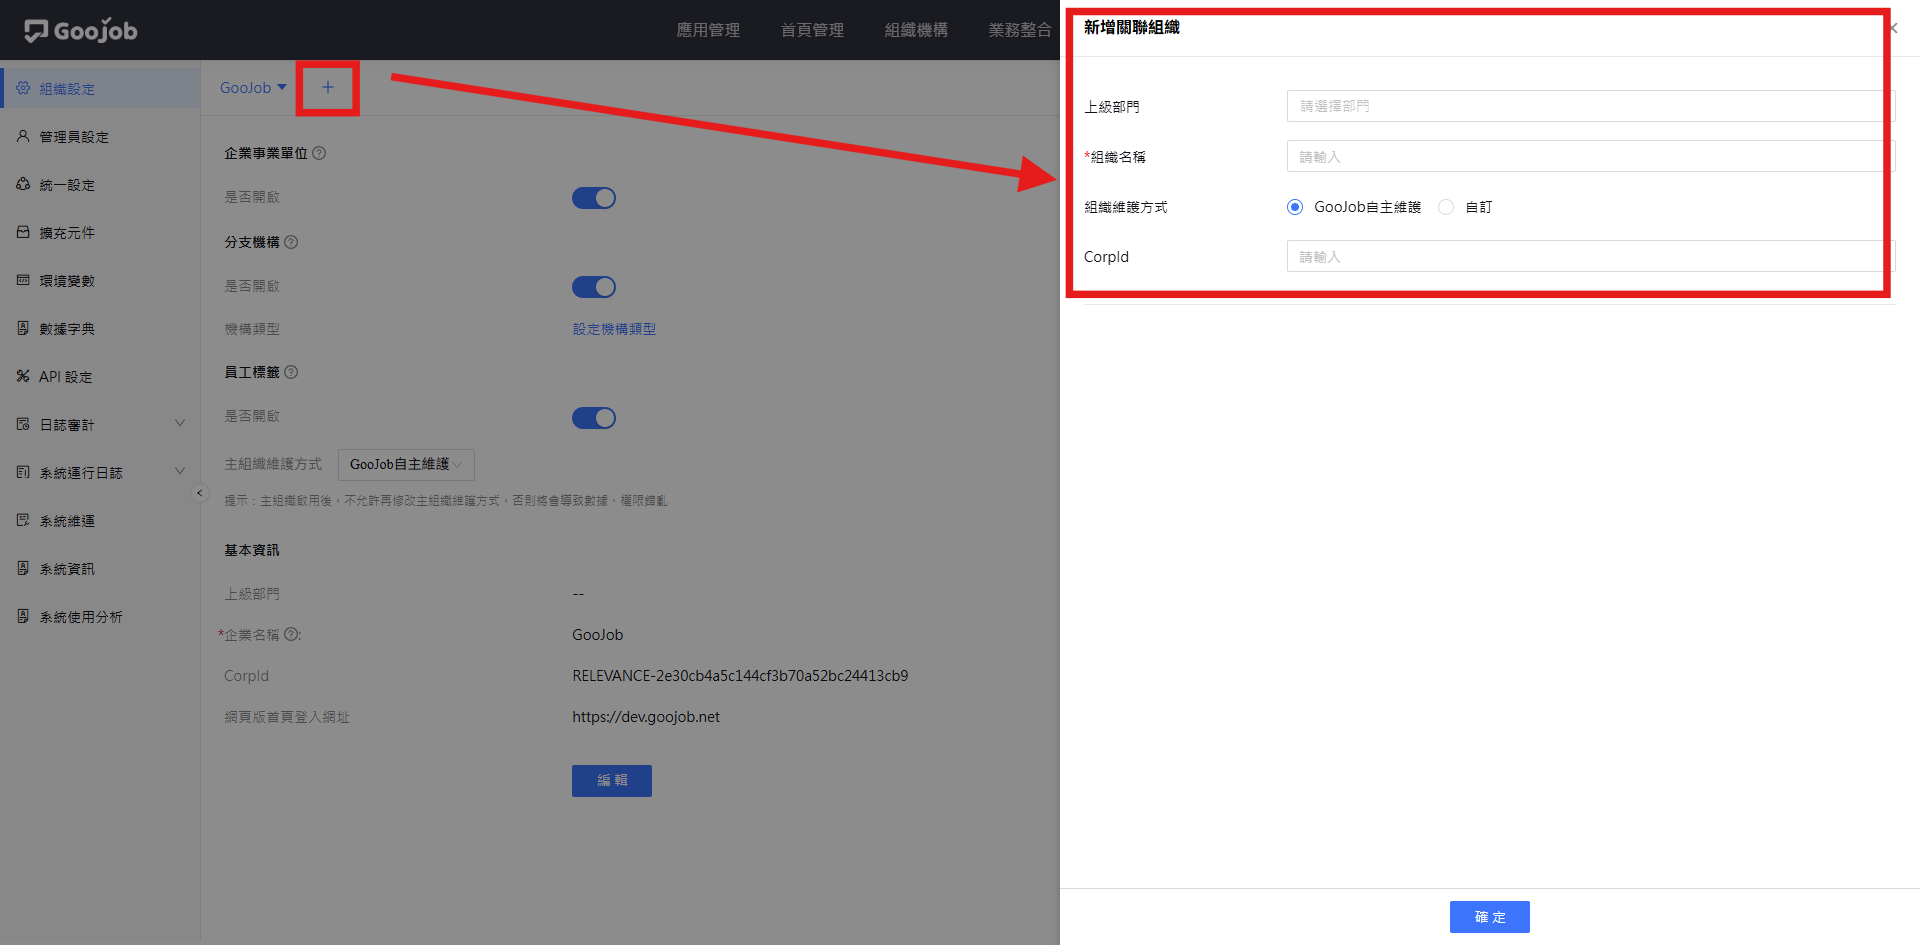
Task: Expand the 日誌審計 submenu chevron
Action: click(180, 424)
